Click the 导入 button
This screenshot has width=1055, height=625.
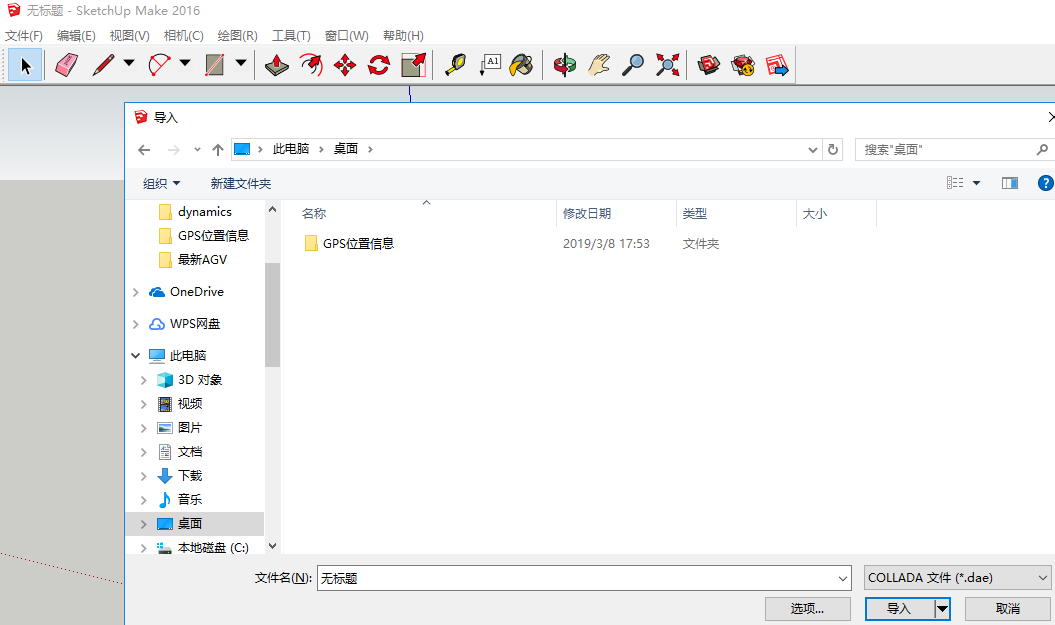pos(900,609)
